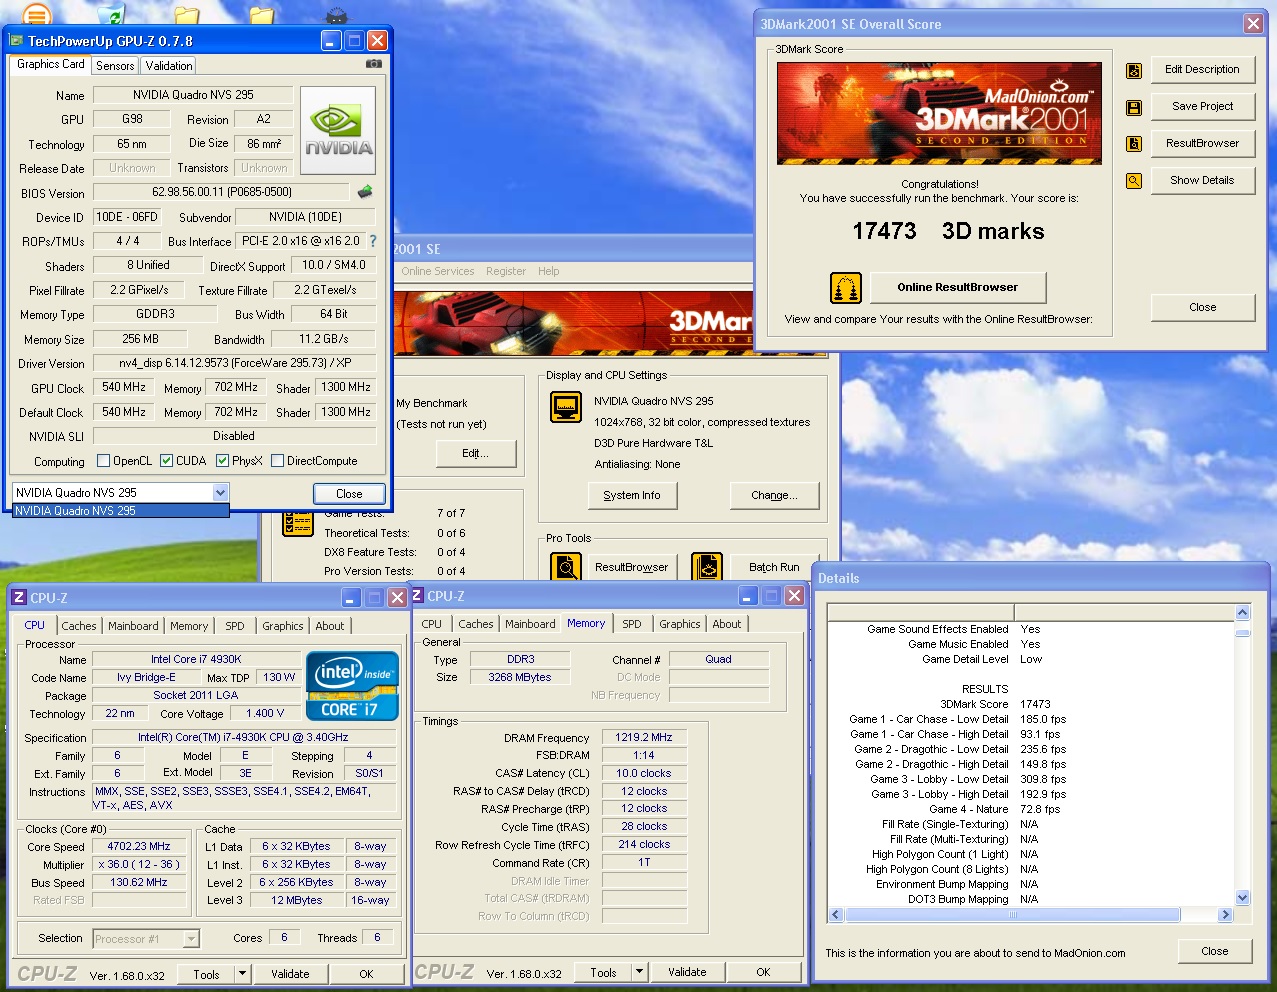The height and width of the screenshot is (992, 1277).
Task: Click the Memory CPU-Z window title icon
Action: (418, 595)
